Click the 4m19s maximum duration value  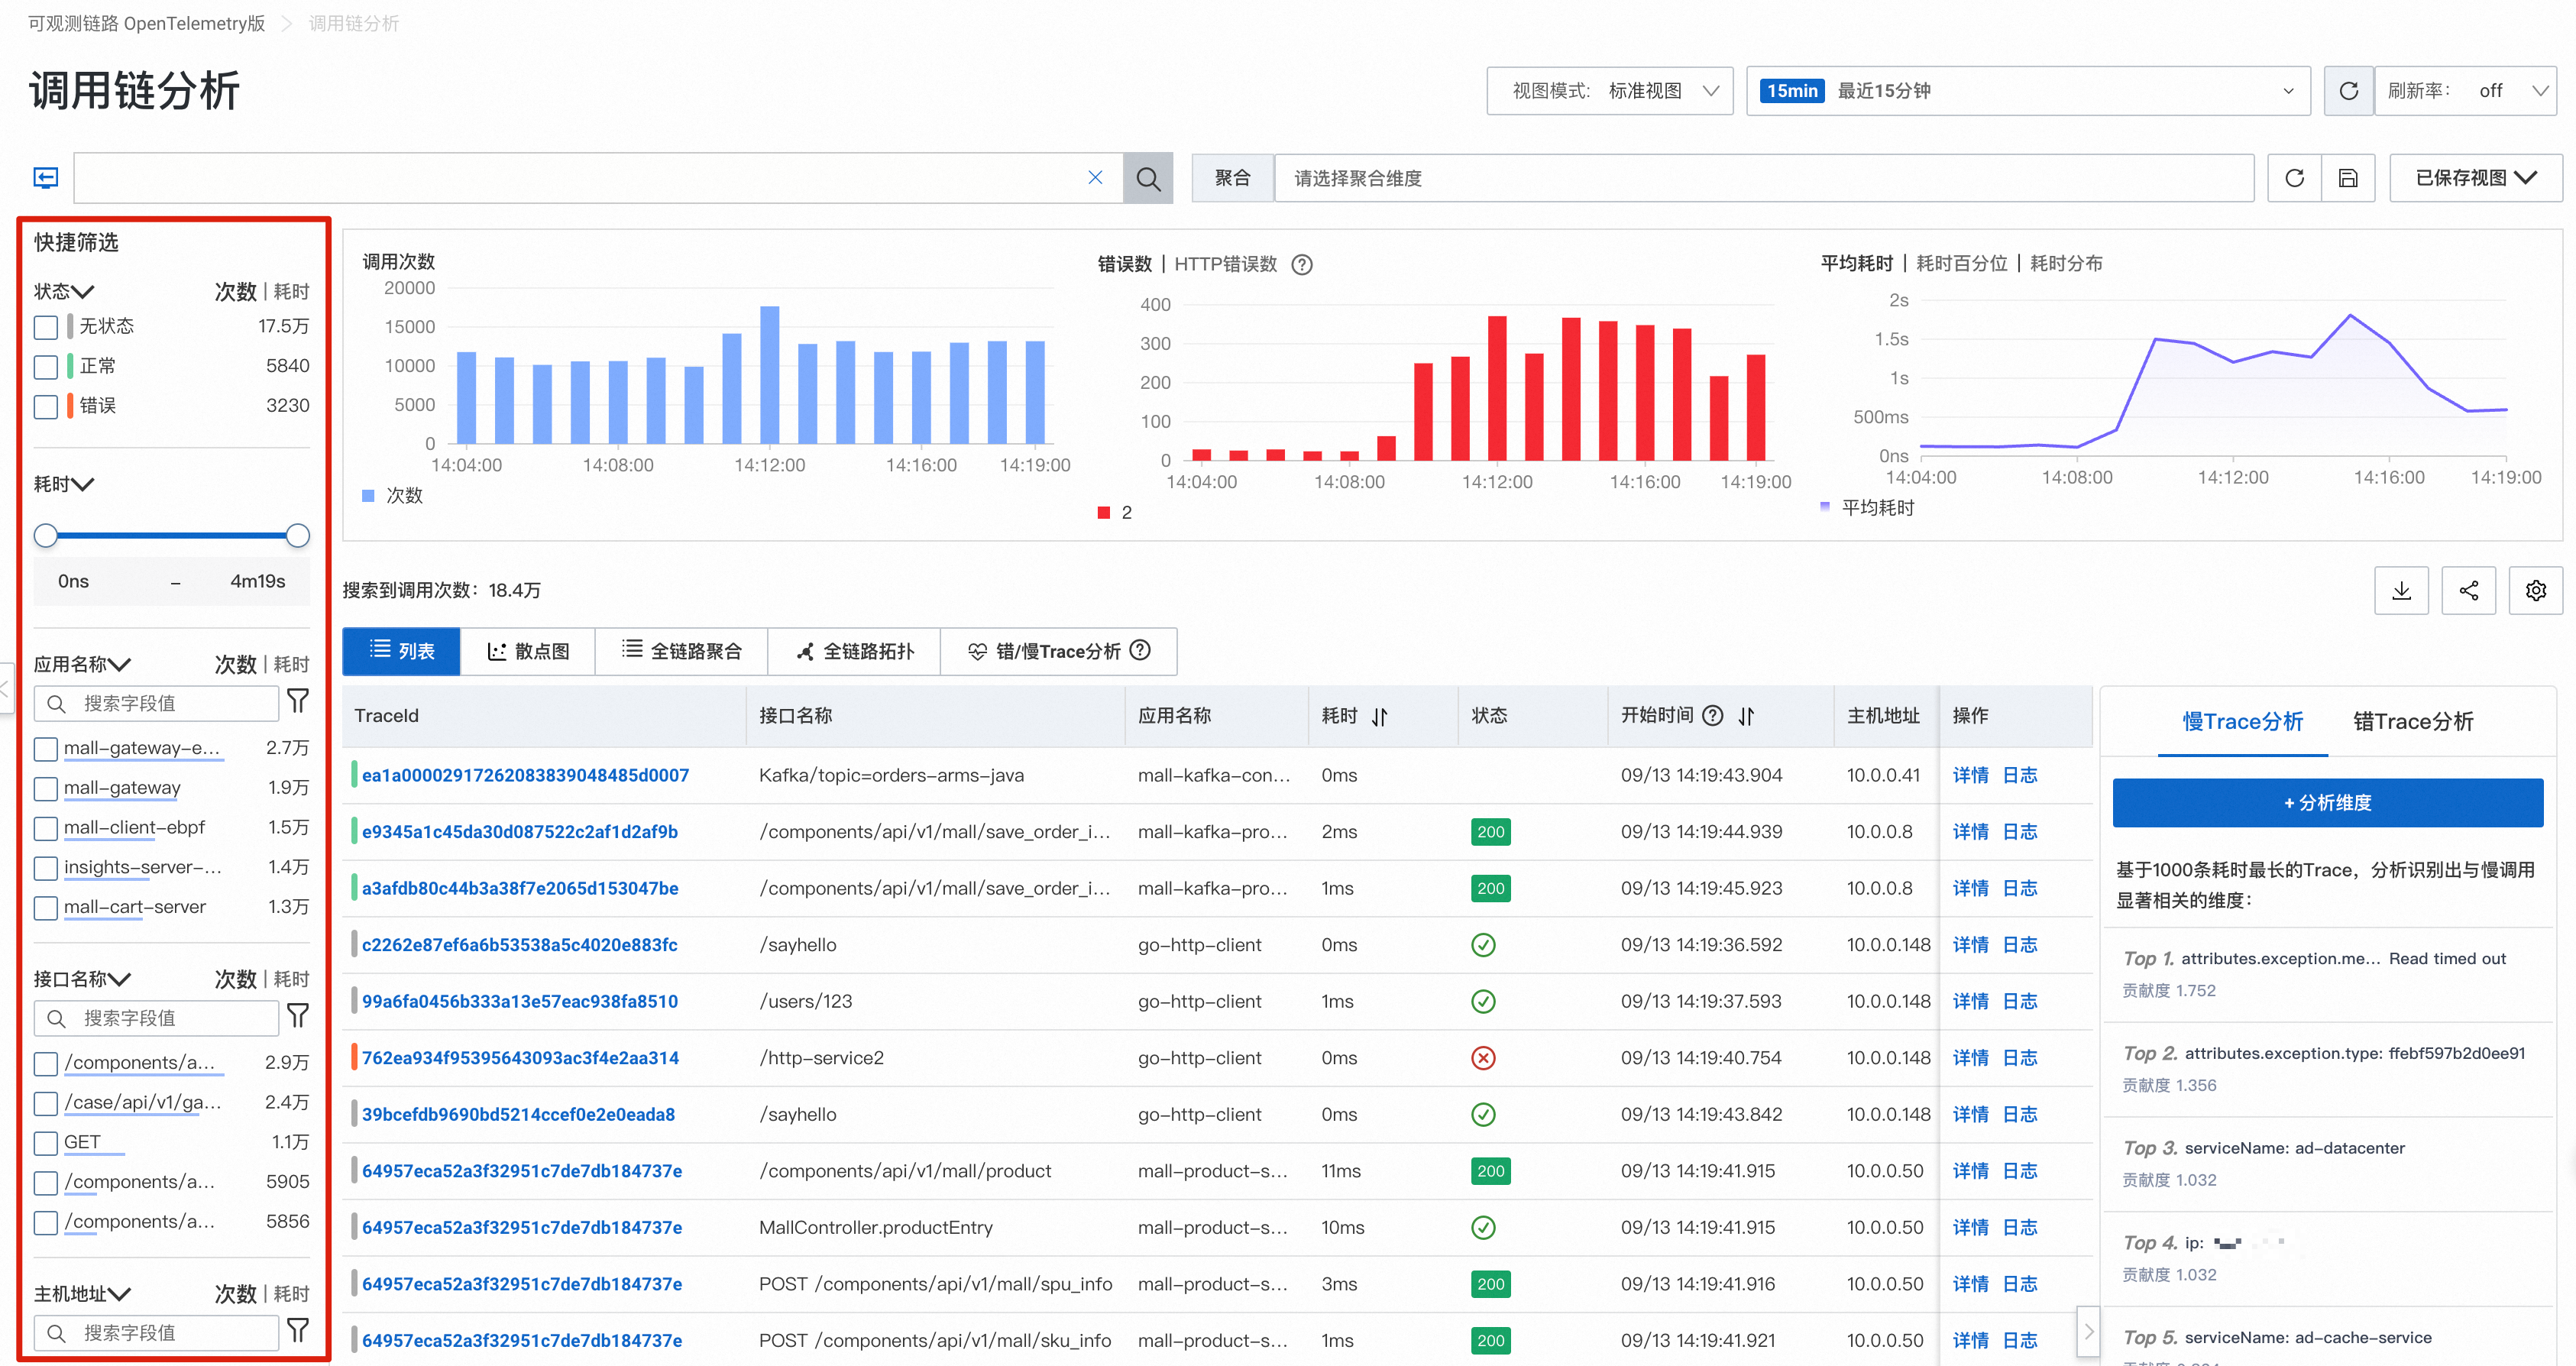(258, 581)
